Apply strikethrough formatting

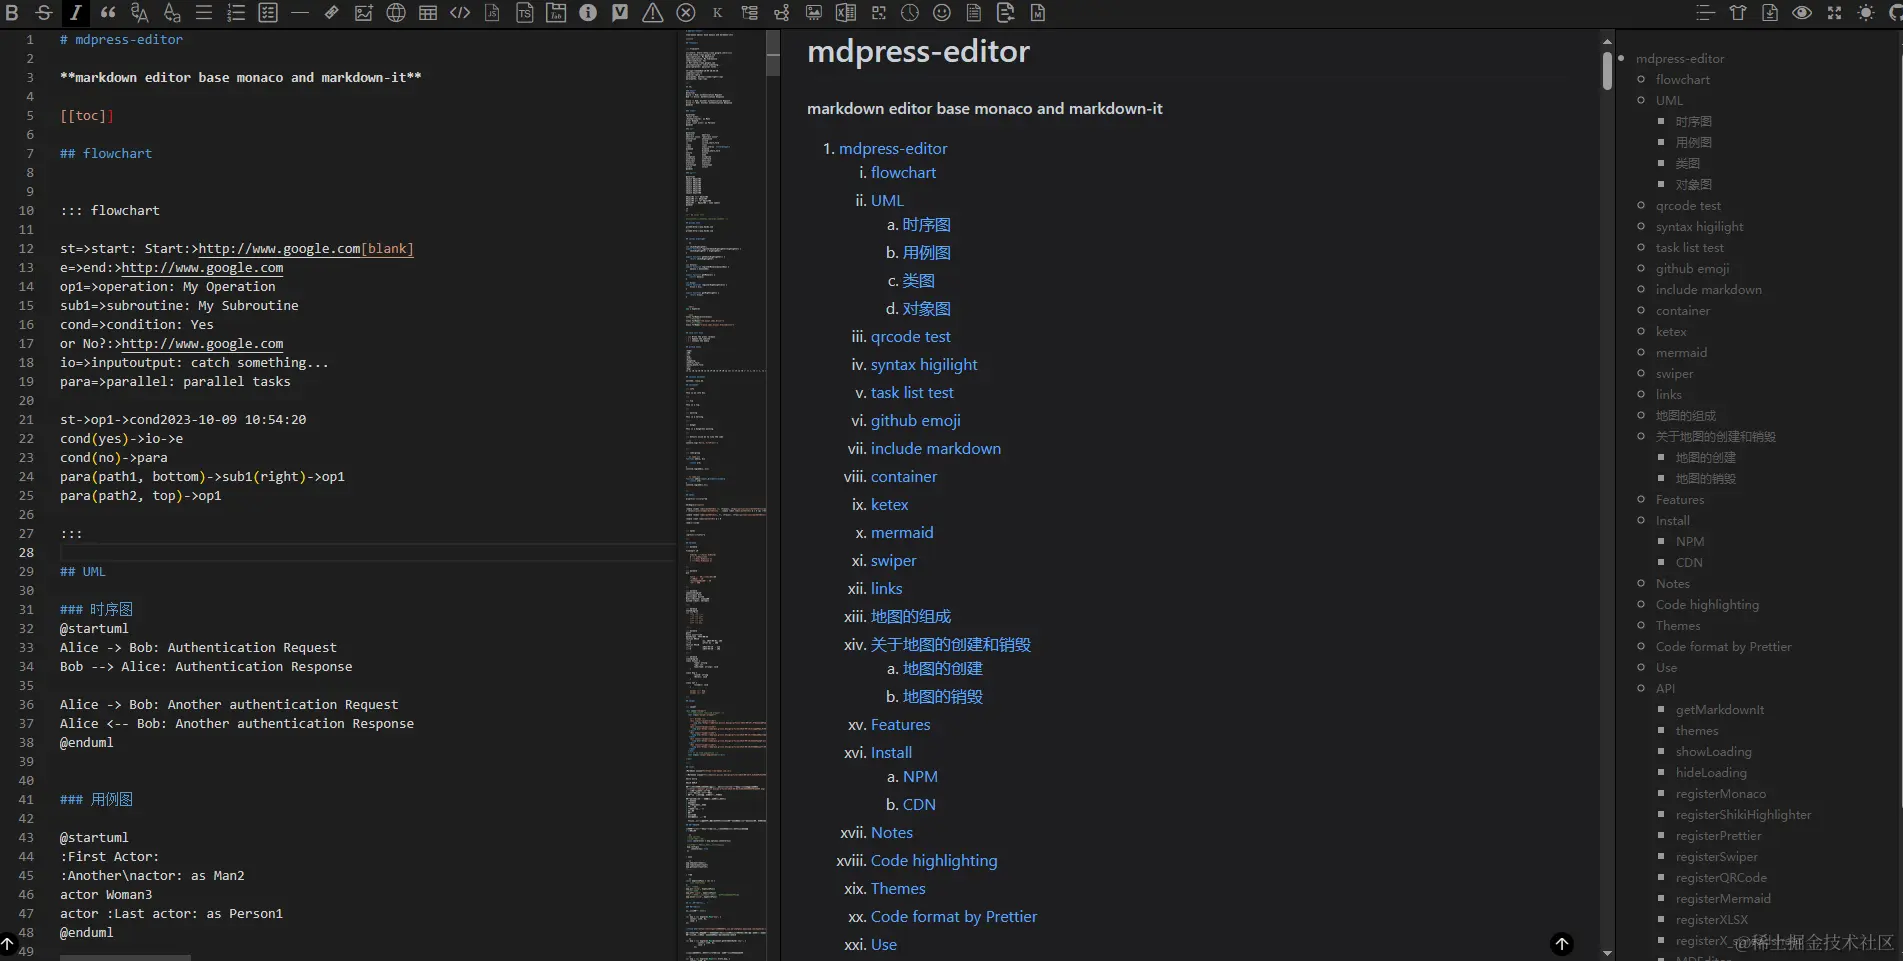tap(44, 13)
